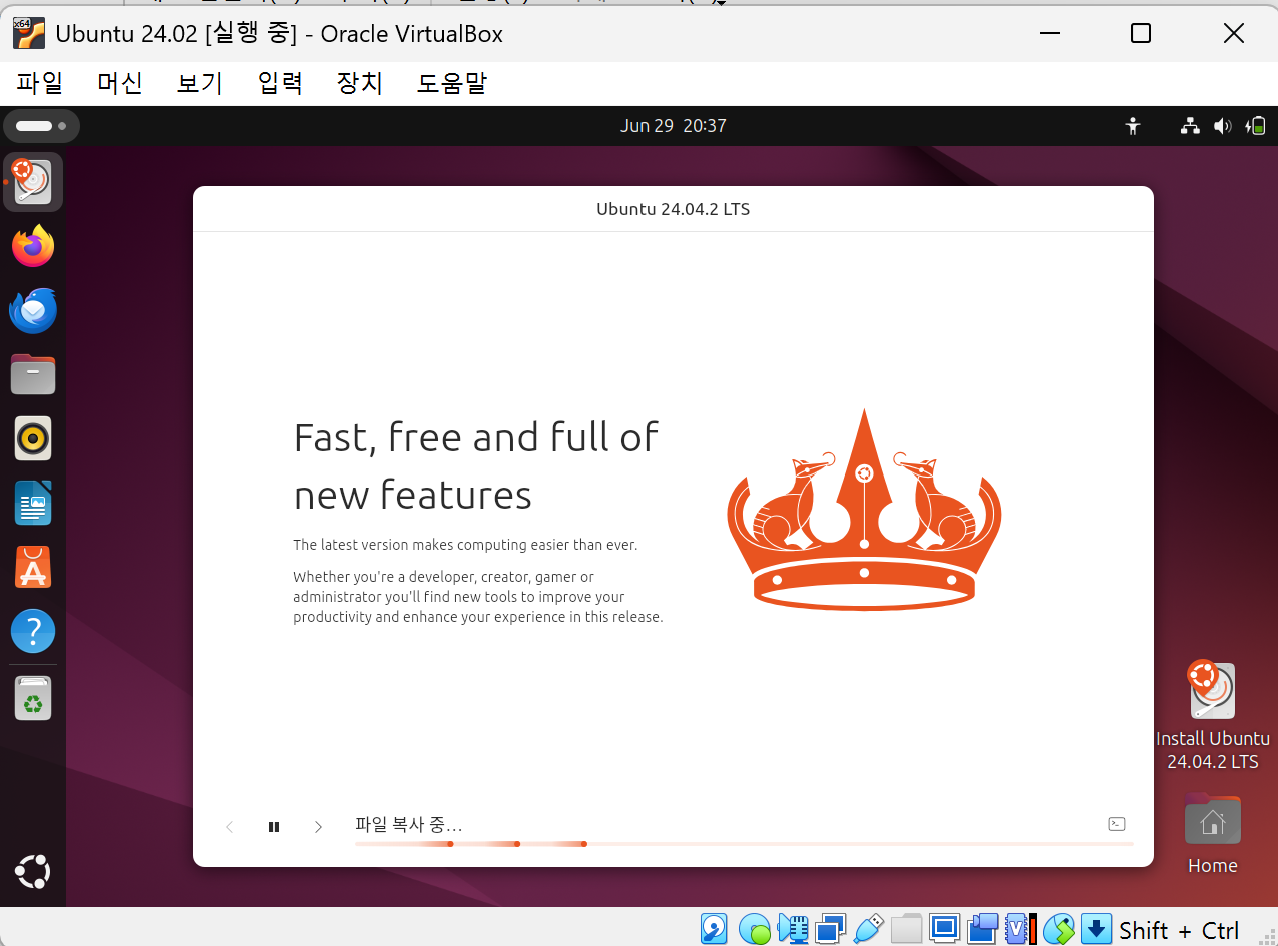The image size is (1278, 946).
Task: Click the volume speaker icon in top bar
Action: (x=1222, y=126)
